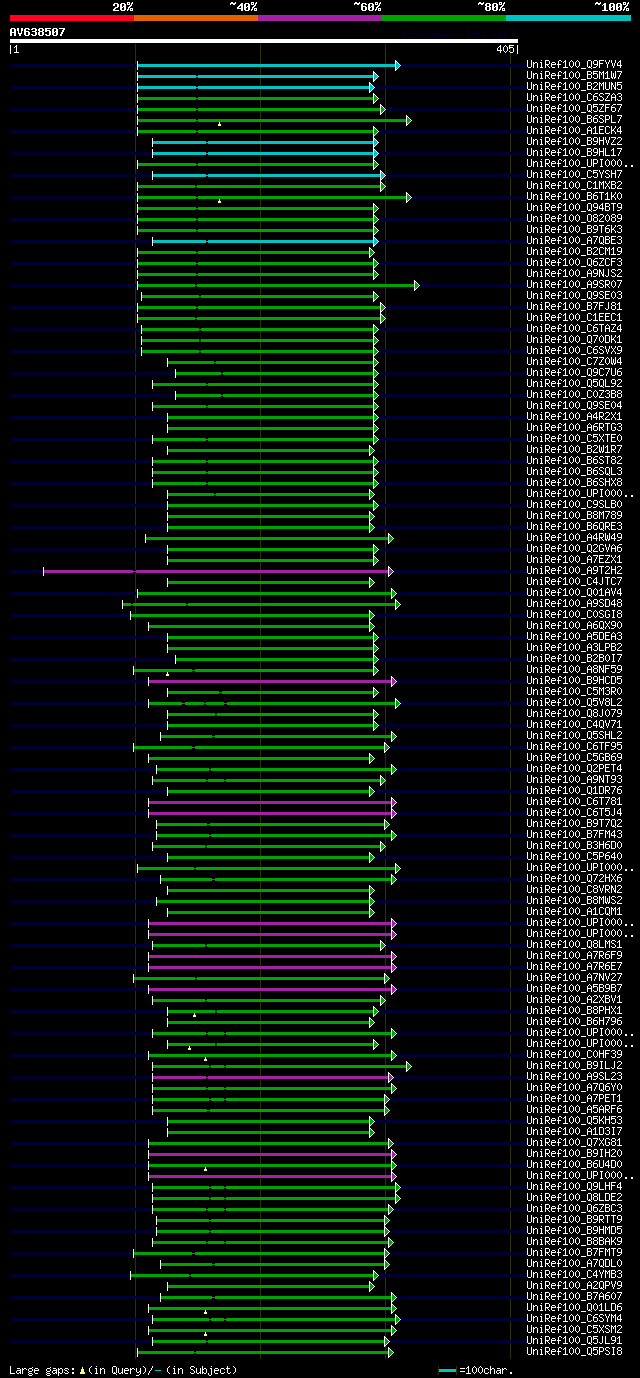Select the UniRef100_C6TF95 label
The width and height of the screenshot is (640, 1378).
(574, 747)
